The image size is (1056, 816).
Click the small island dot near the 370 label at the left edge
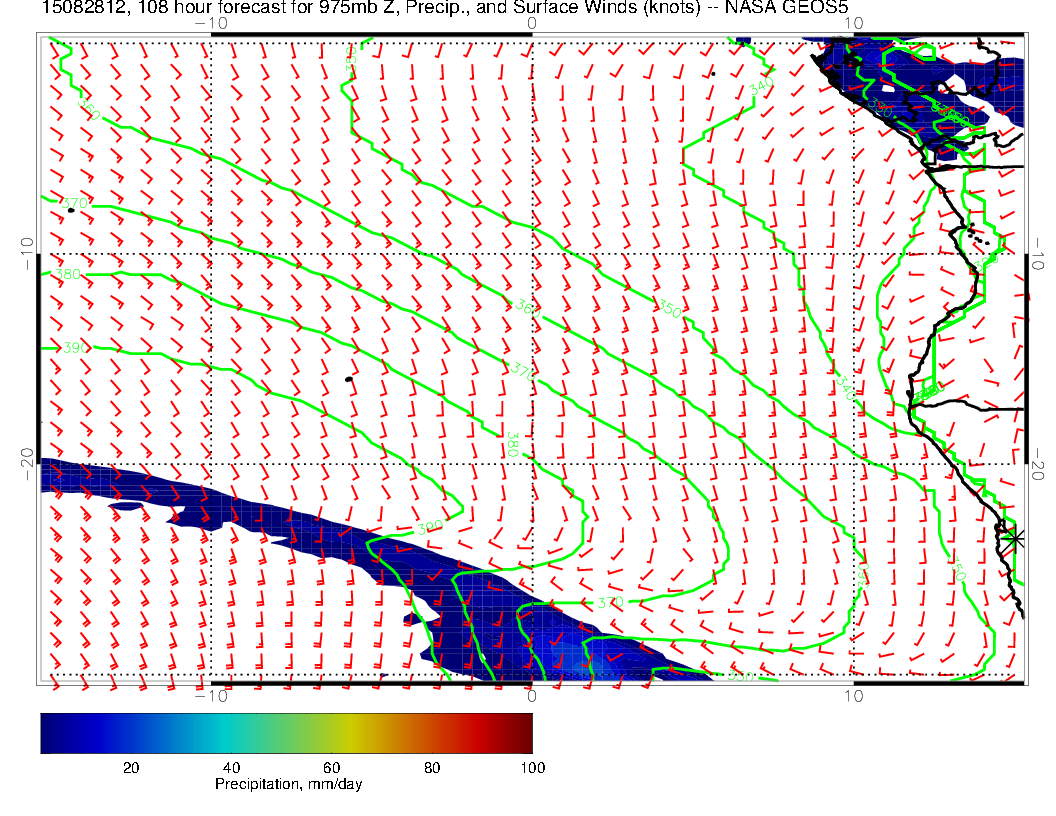pyautogui.click(x=70, y=210)
